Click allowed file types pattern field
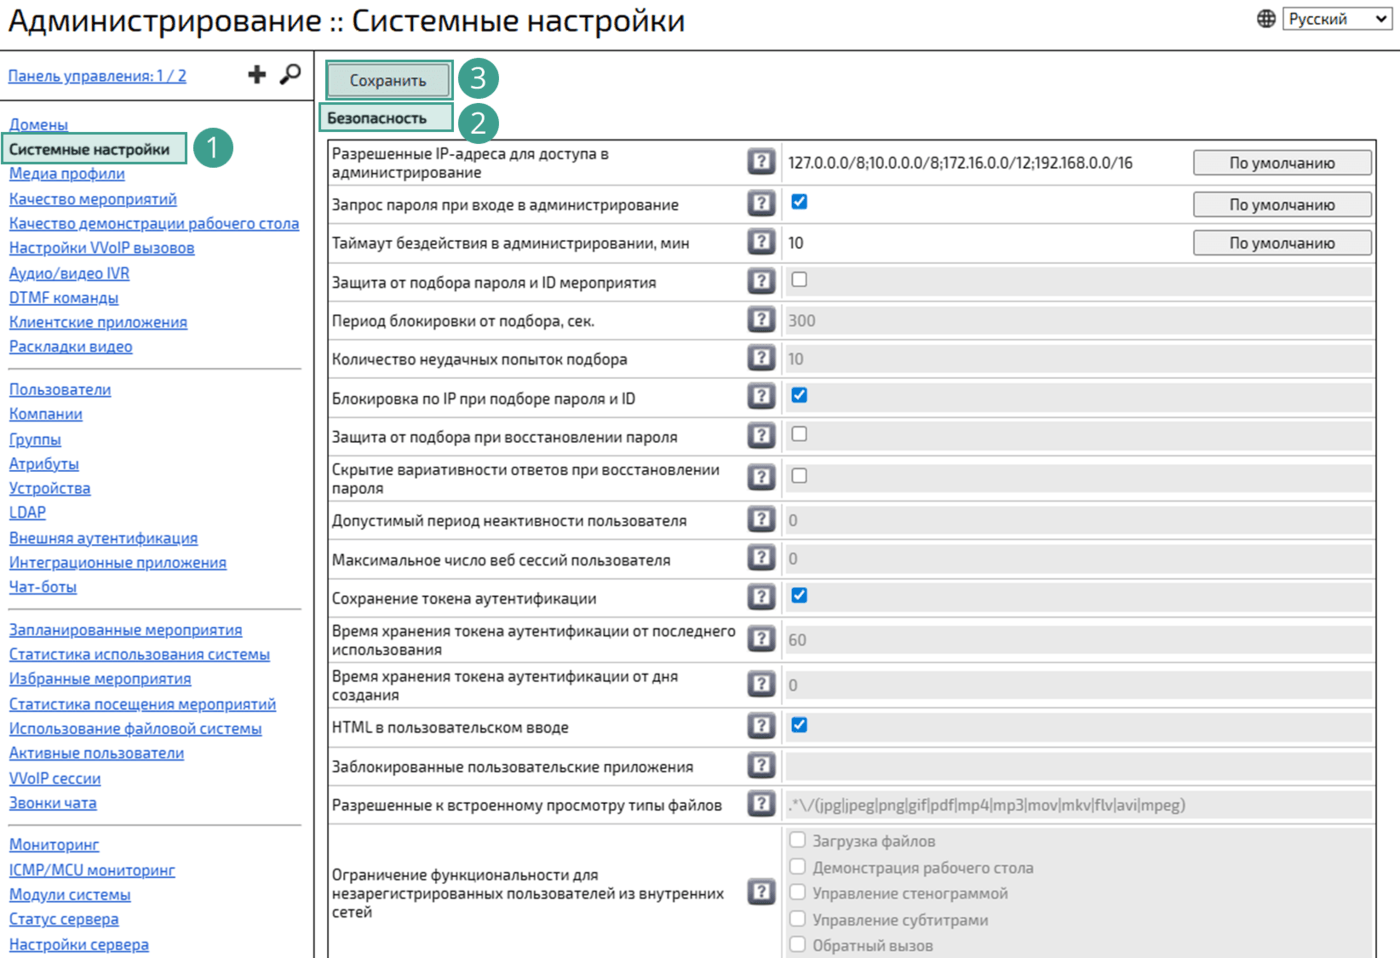Screen dimensions: 1400x958 pos(1078,805)
